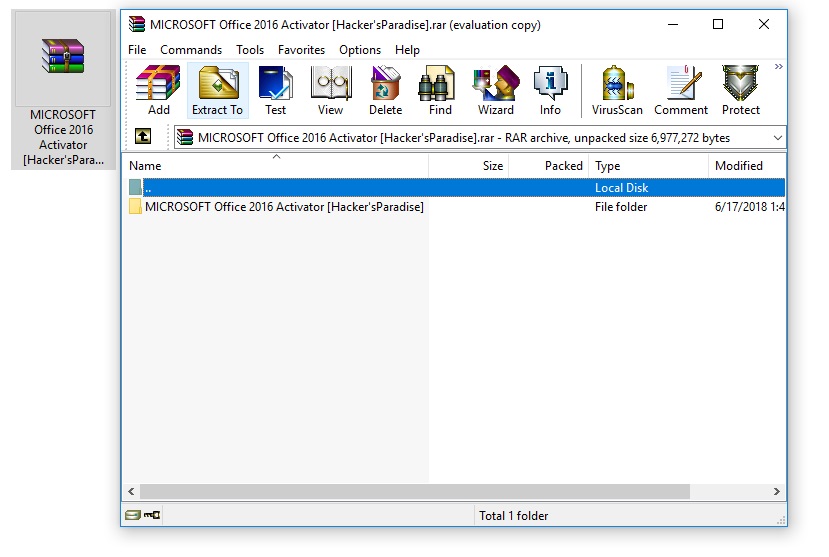Viewport: 829px width, 557px height.
Task: Sort by Size column header
Action: point(468,165)
